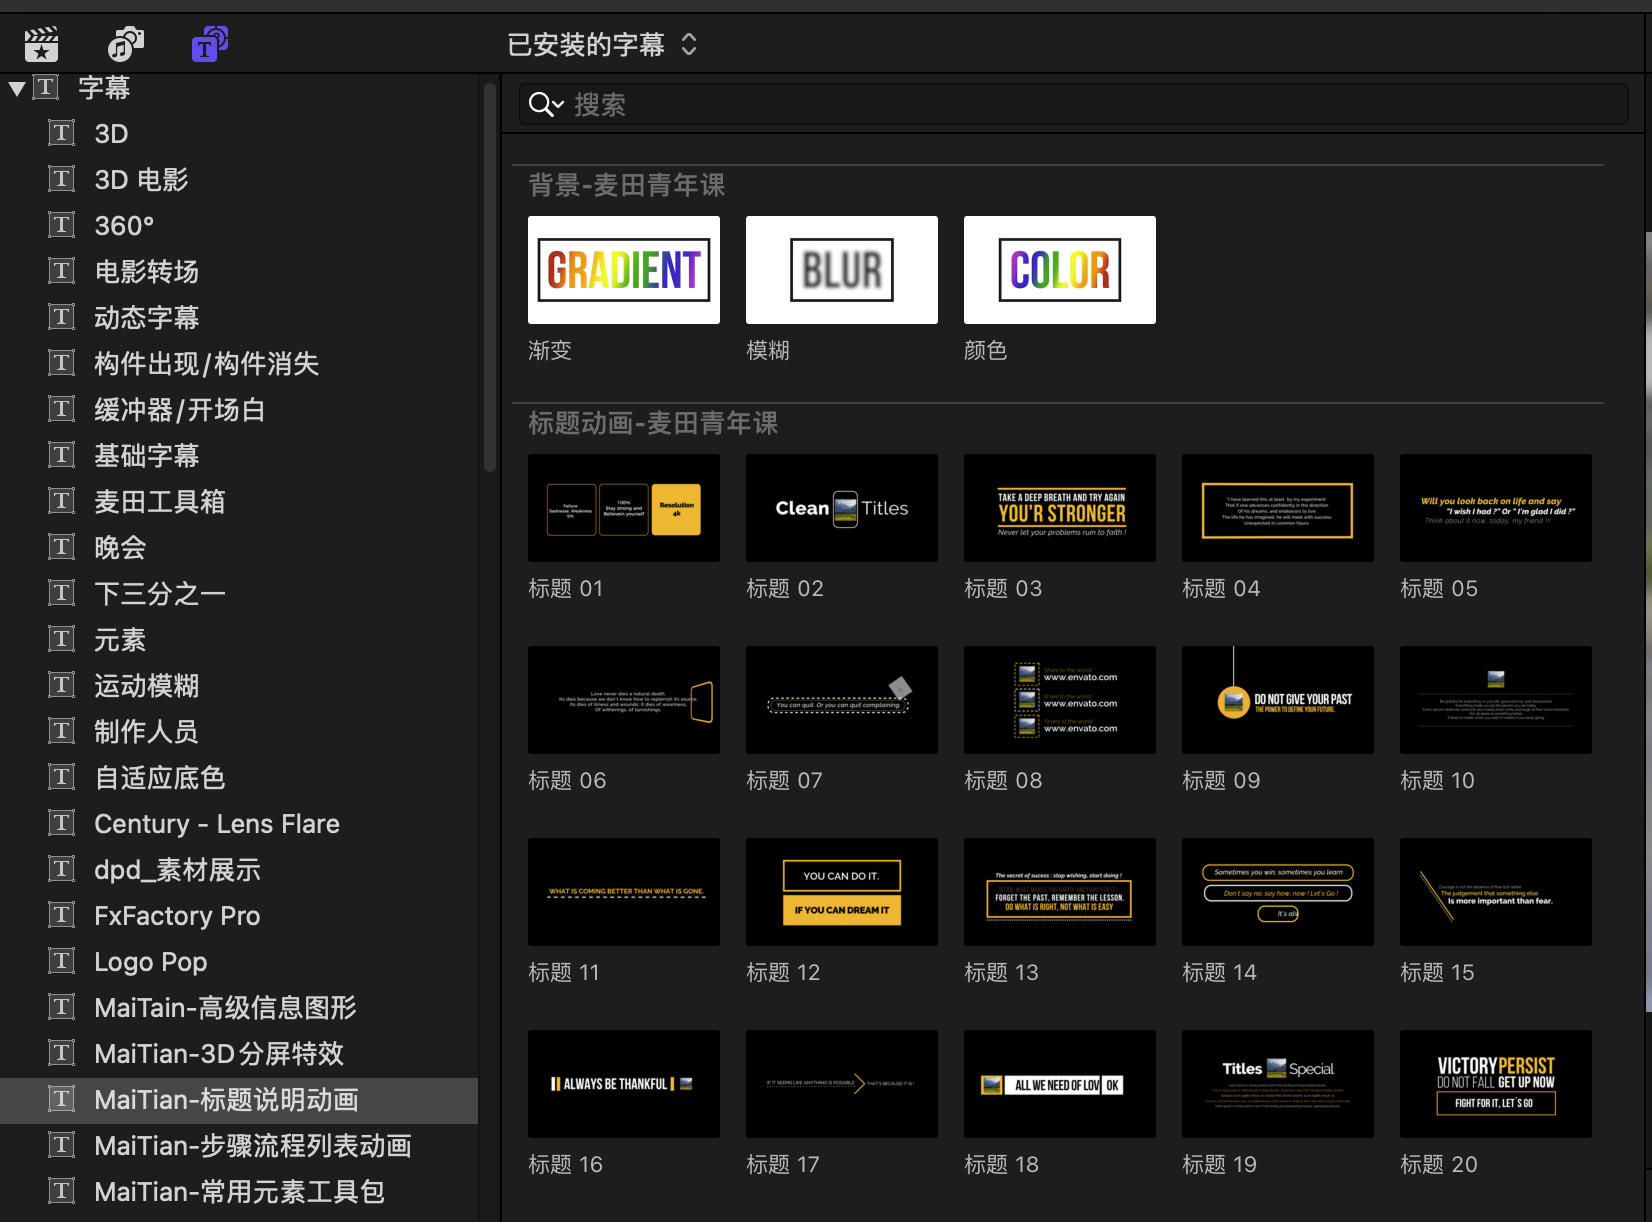Select the 缓冲器/开场白 category

(240, 410)
